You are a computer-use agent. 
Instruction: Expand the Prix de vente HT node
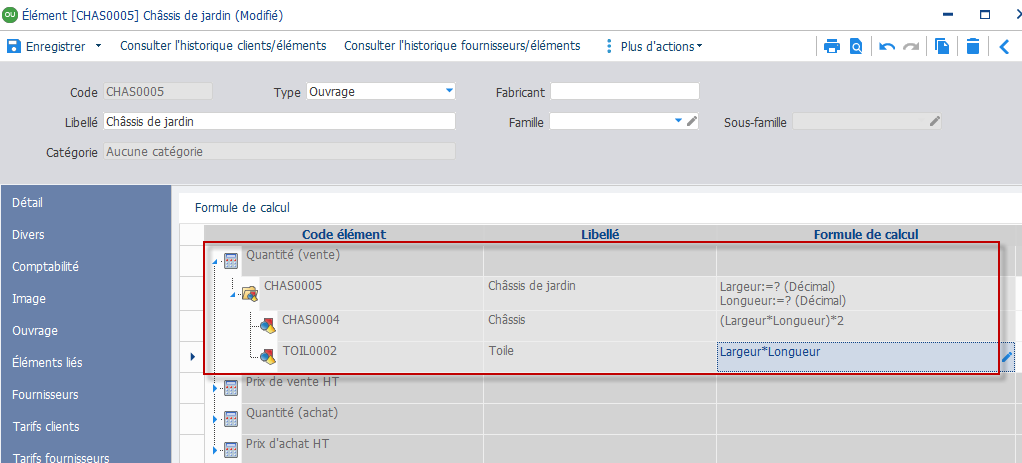tap(214, 388)
